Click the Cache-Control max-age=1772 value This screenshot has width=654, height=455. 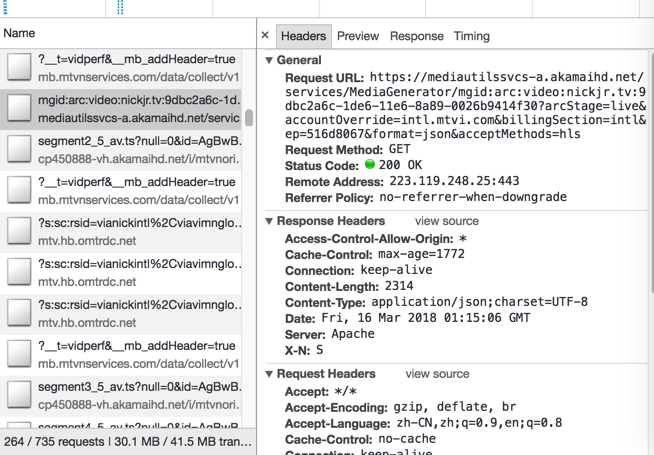(421, 254)
